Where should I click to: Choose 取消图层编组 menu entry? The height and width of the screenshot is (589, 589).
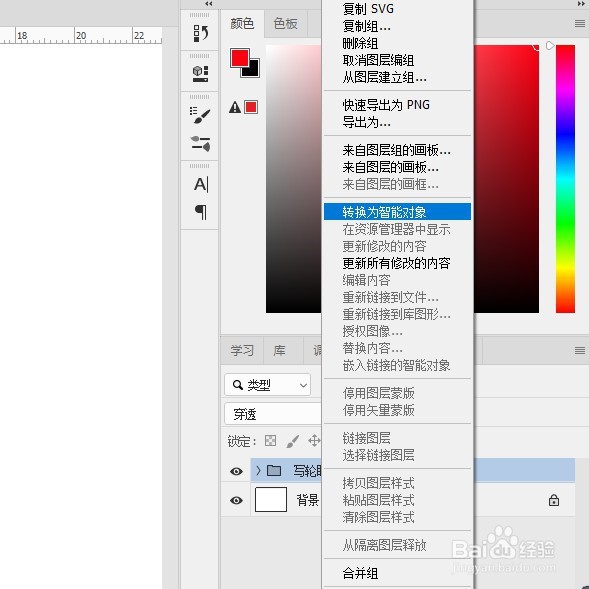[397, 60]
